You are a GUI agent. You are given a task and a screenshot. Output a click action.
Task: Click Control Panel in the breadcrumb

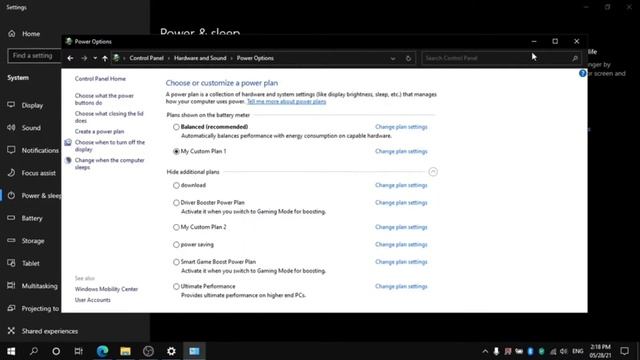pyautogui.click(x=146, y=58)
